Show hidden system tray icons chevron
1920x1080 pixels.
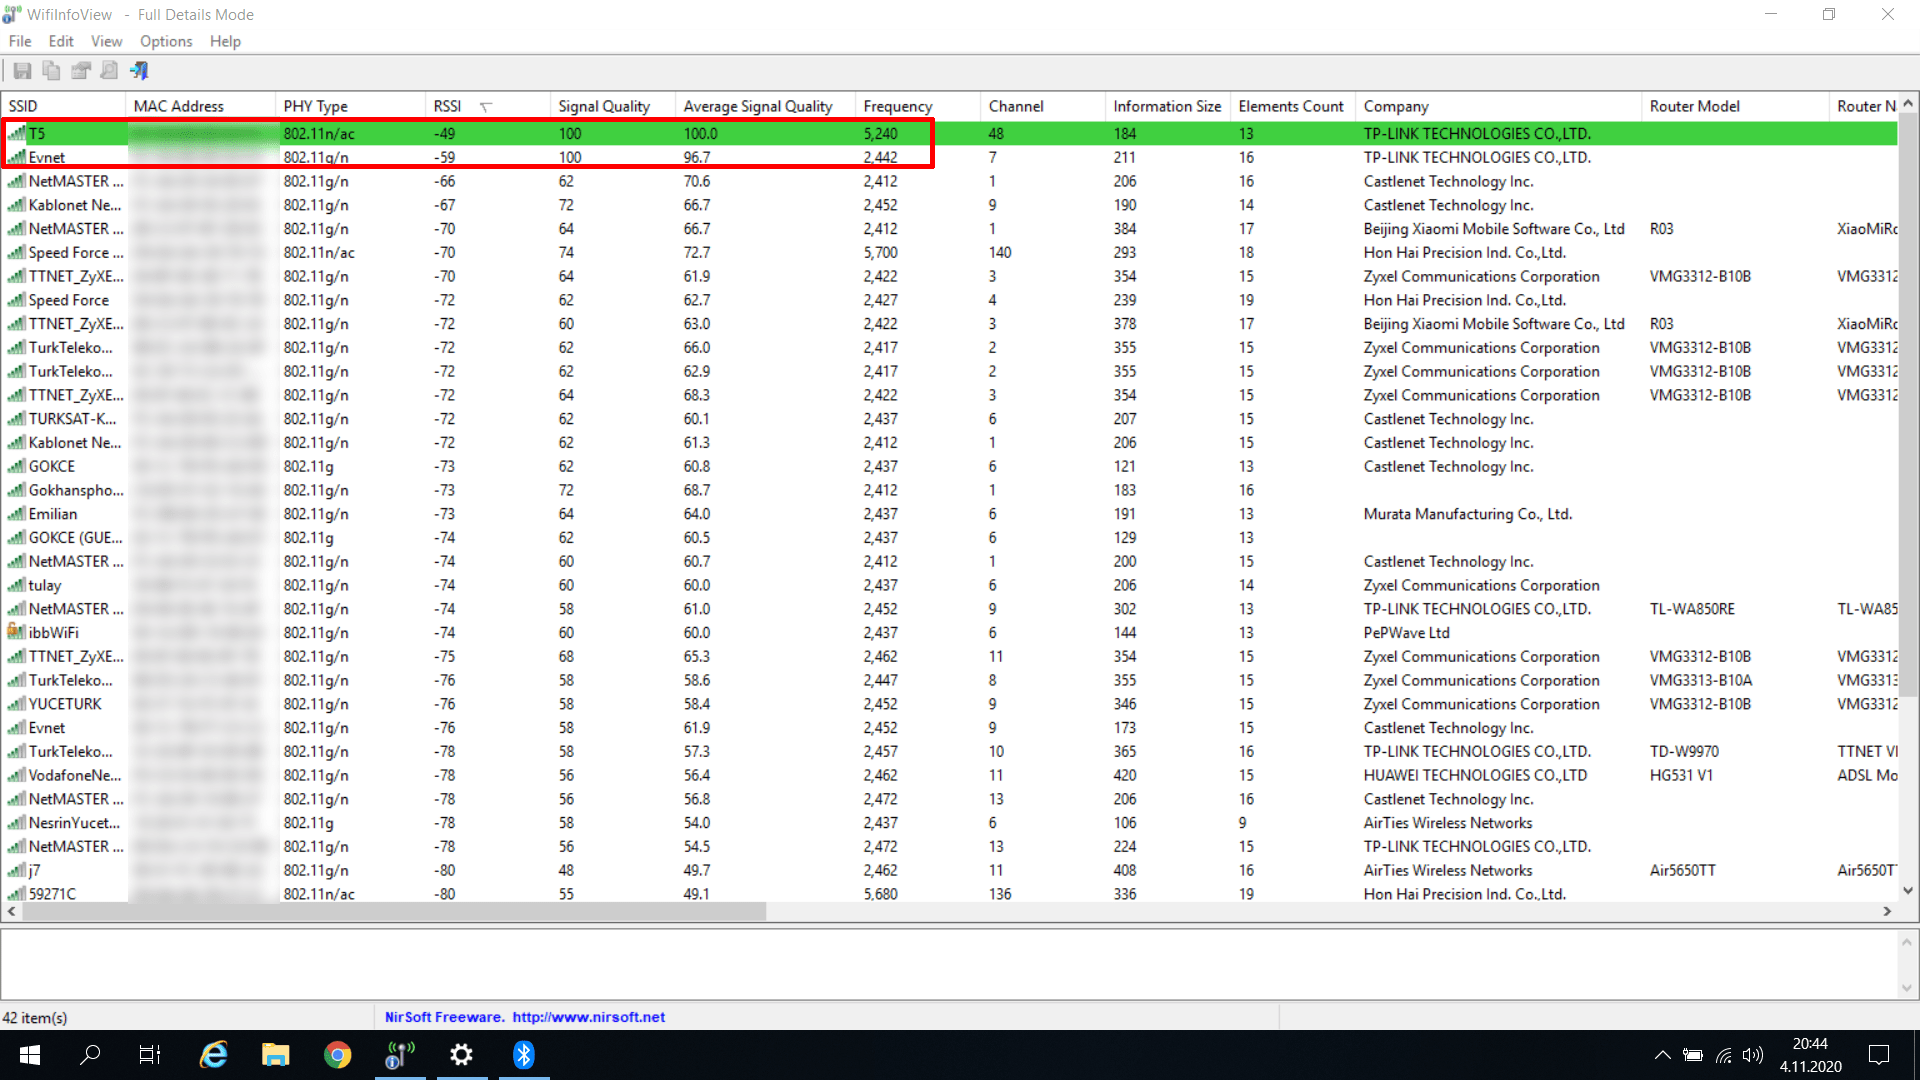pyautogui.click(x=1662, y=1055)
